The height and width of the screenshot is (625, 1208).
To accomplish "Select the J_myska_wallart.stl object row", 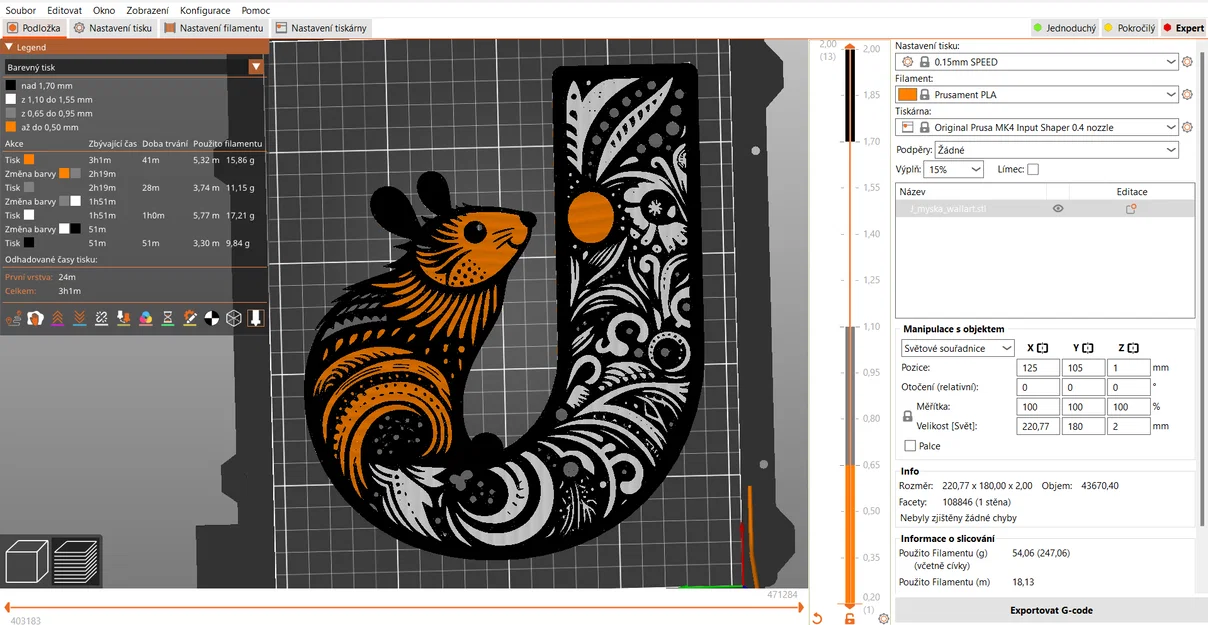I will [1045, 209].
